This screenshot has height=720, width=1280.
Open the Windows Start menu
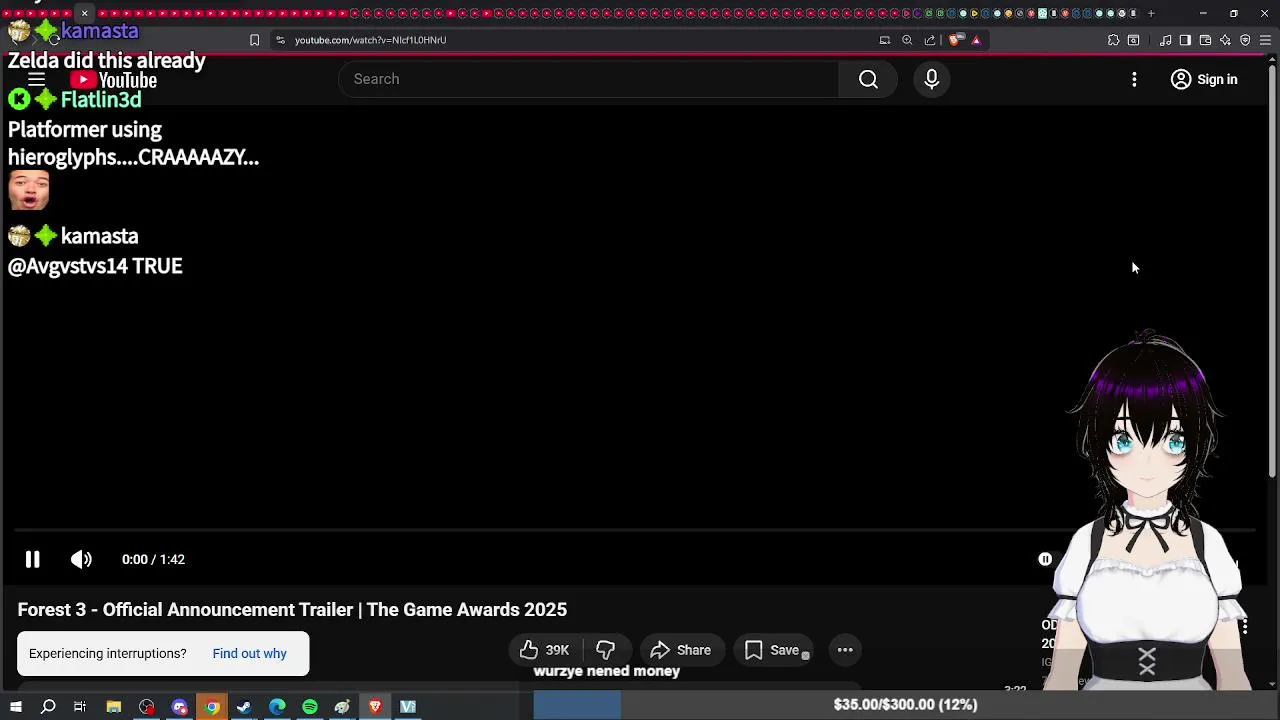click(15, 706)
